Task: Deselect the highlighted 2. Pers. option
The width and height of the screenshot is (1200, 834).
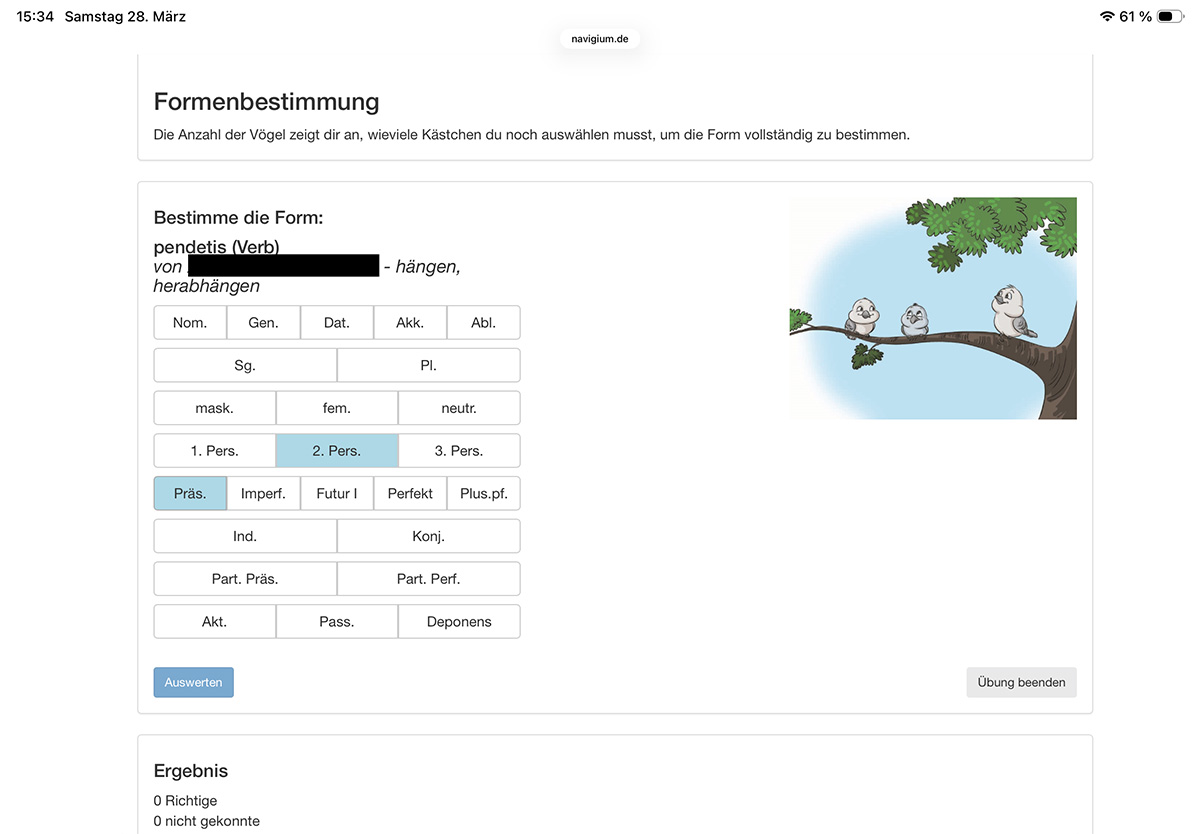Action: coord(337,451)
